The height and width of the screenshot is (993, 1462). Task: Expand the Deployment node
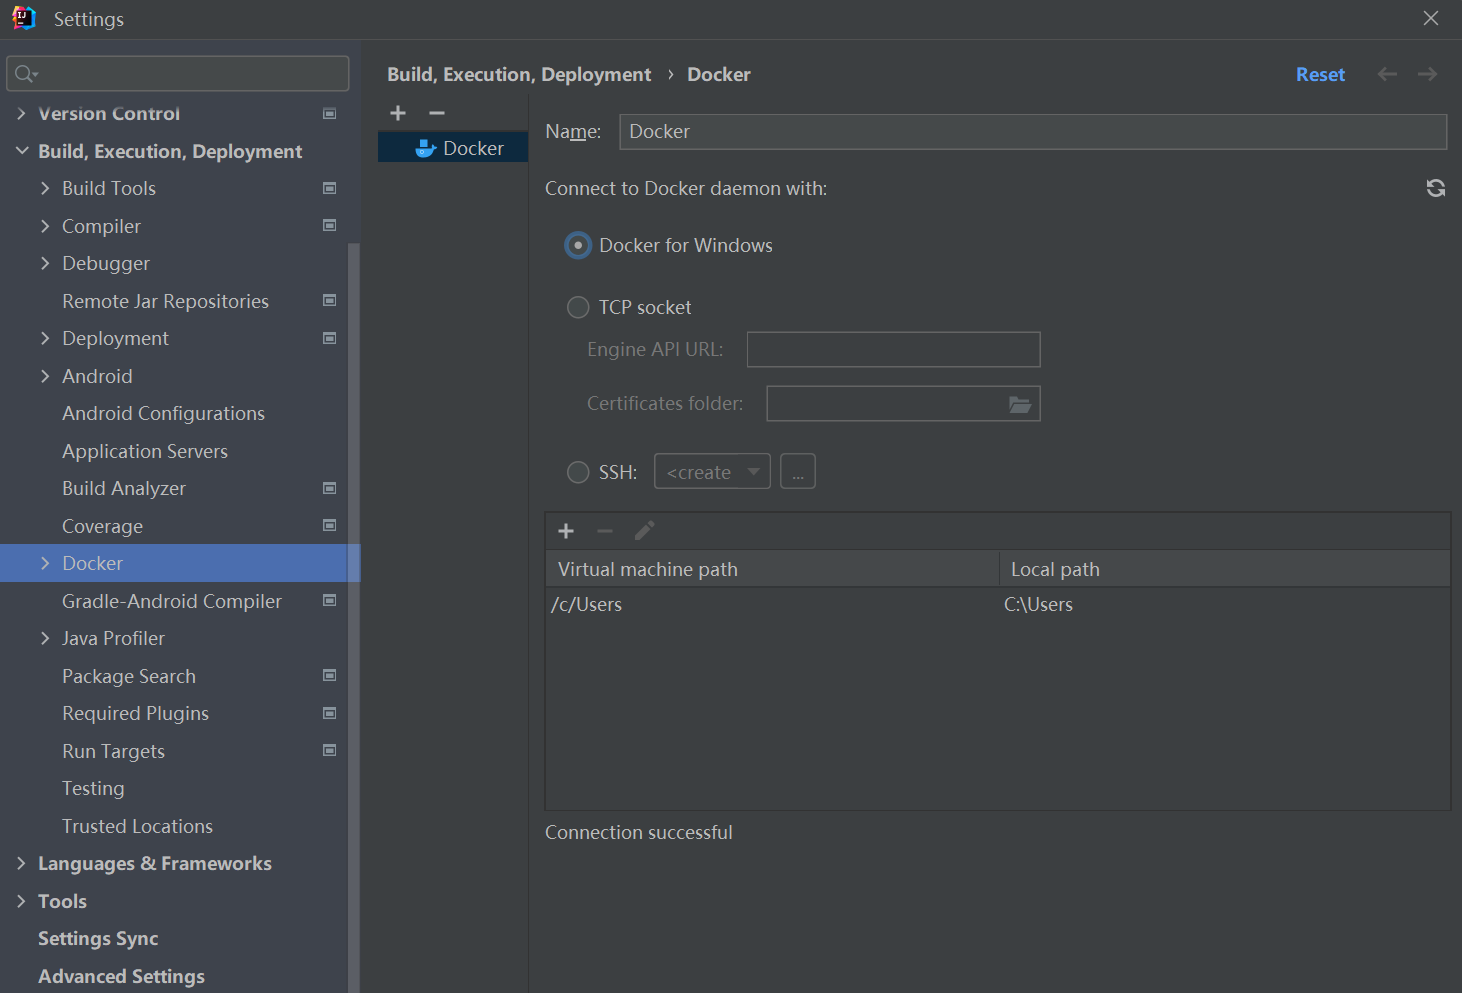point(45,338)
